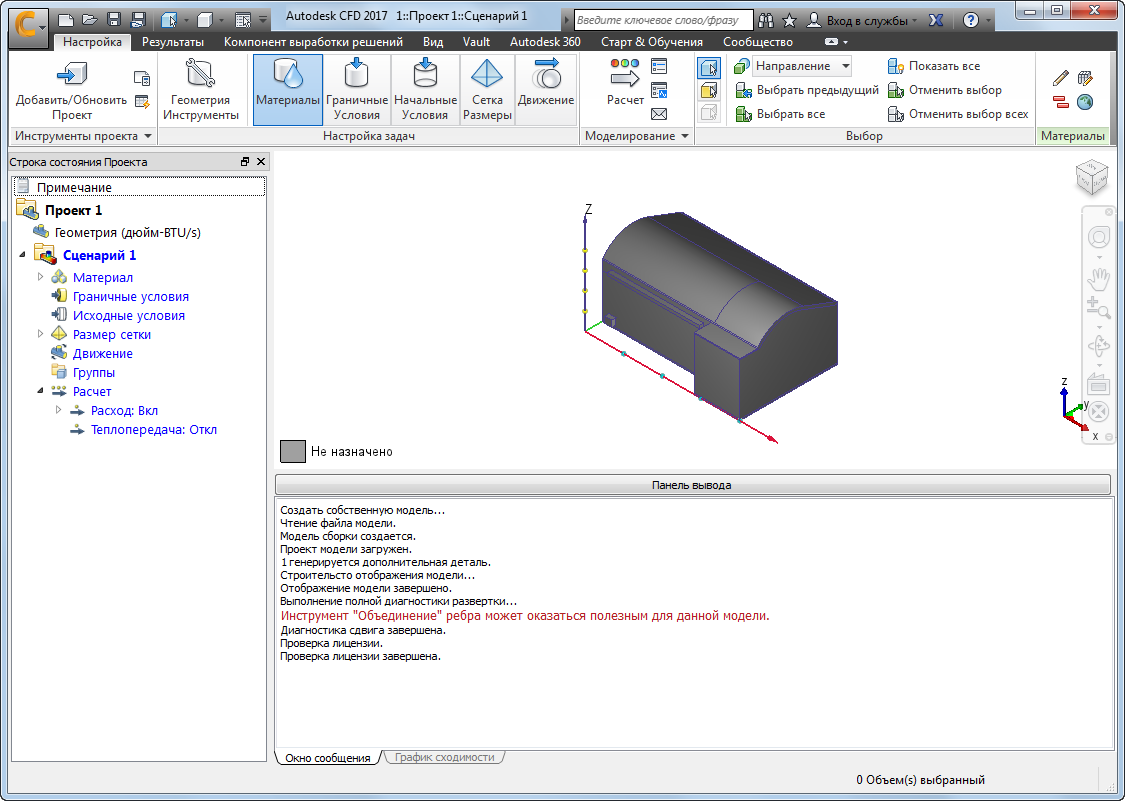The image size is (1125, 801).
Task: Activate the Pan hand tool in navigation bar
Action: pyautogui.click(x=1098, y=278)
